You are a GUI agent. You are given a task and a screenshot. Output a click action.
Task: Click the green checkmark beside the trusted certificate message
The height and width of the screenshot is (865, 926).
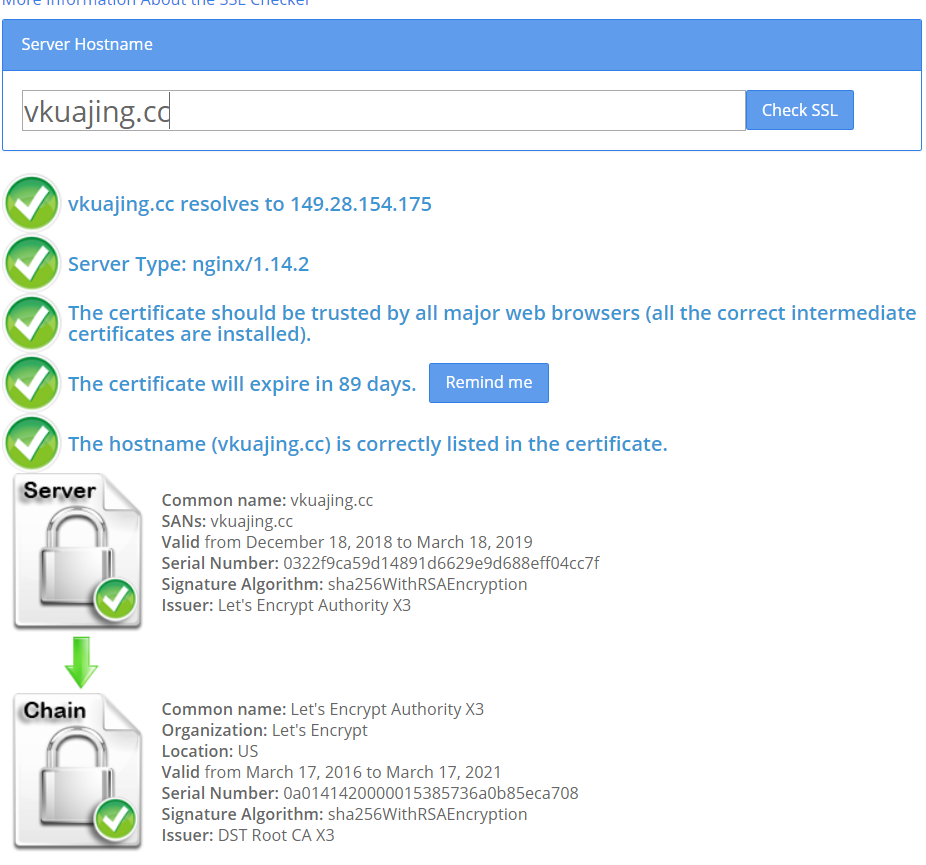click(32, 323)
